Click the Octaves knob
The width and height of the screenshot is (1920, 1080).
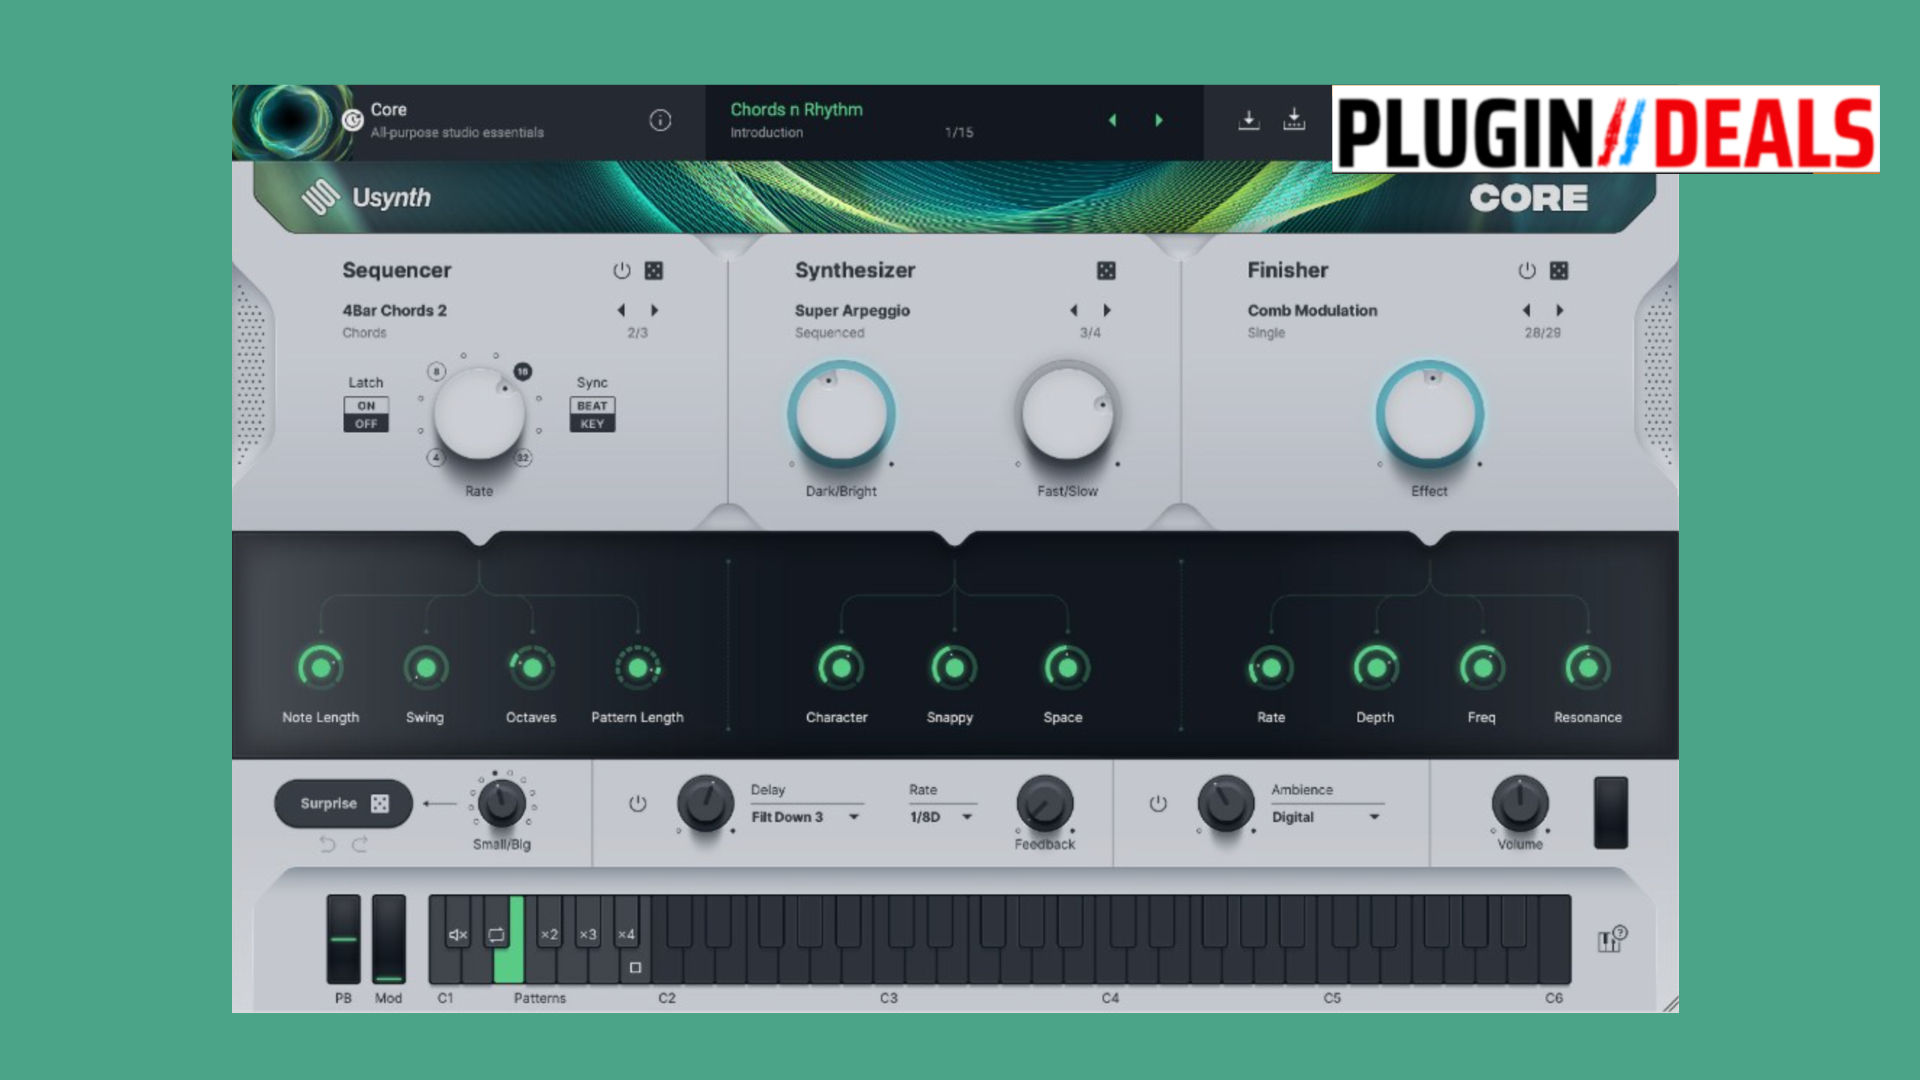coord(532,668)
